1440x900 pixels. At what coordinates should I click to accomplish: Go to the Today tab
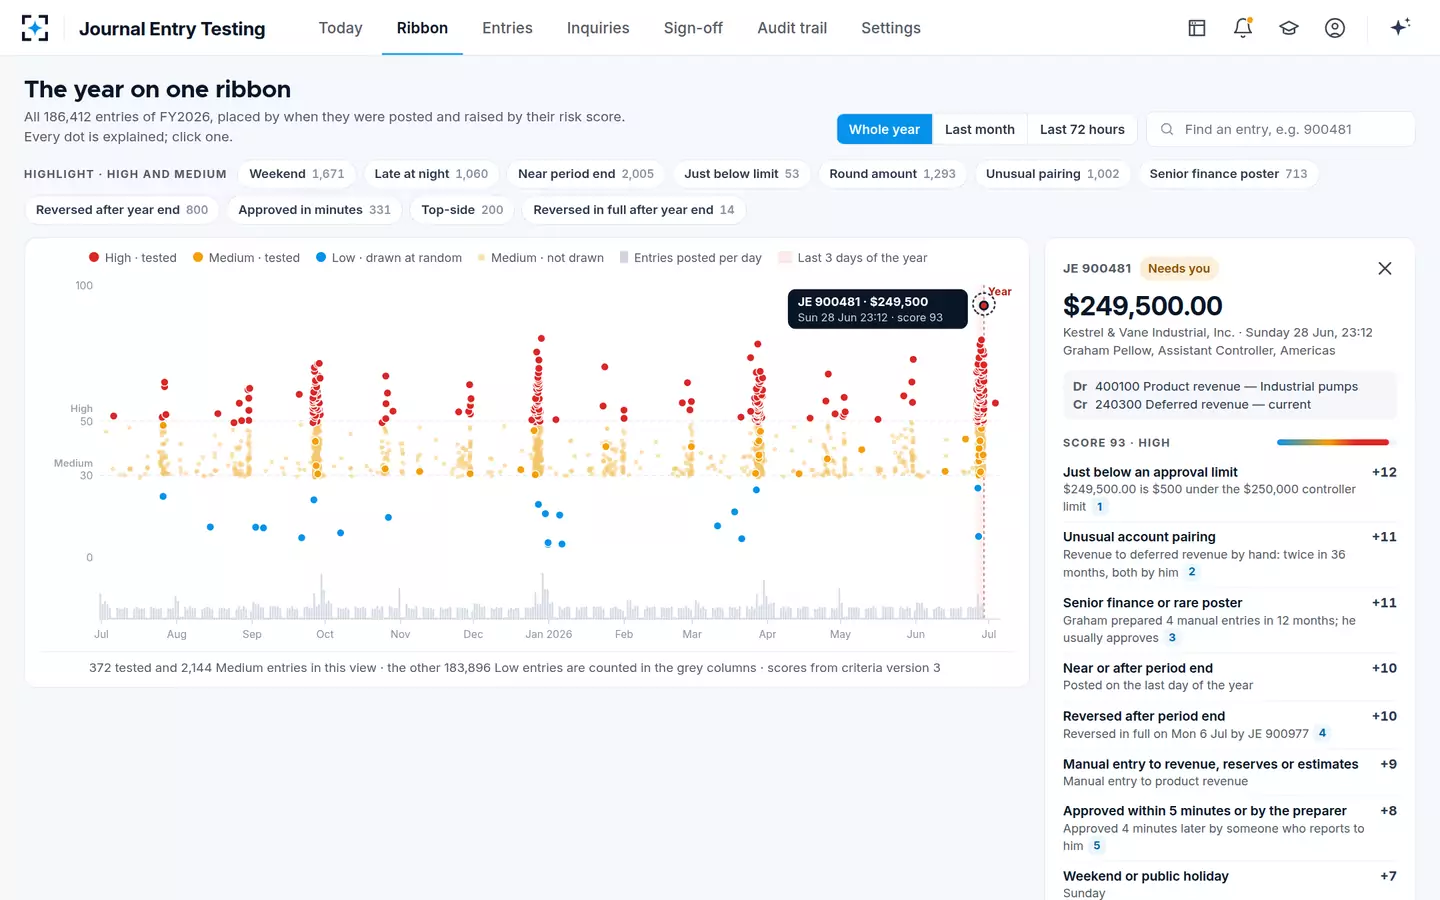click(340, 28)
